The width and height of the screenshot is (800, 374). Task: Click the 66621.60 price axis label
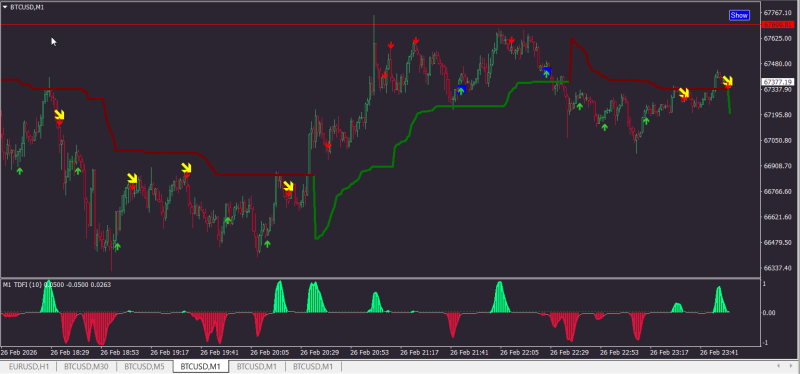click(x=778, y=217)
